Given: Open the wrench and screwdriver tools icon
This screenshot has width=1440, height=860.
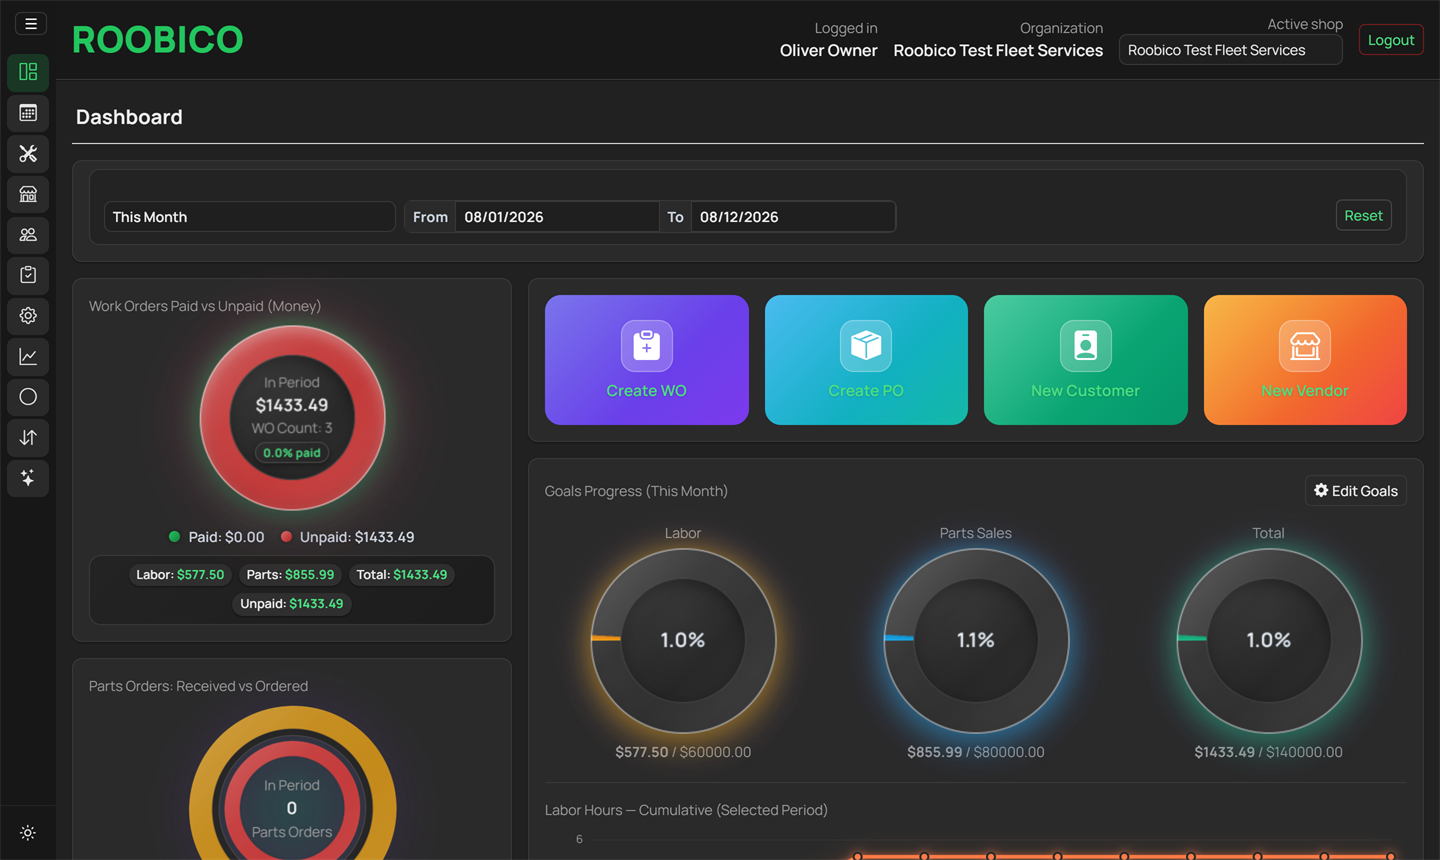Looking at the screenshot, I should point(28,153).
